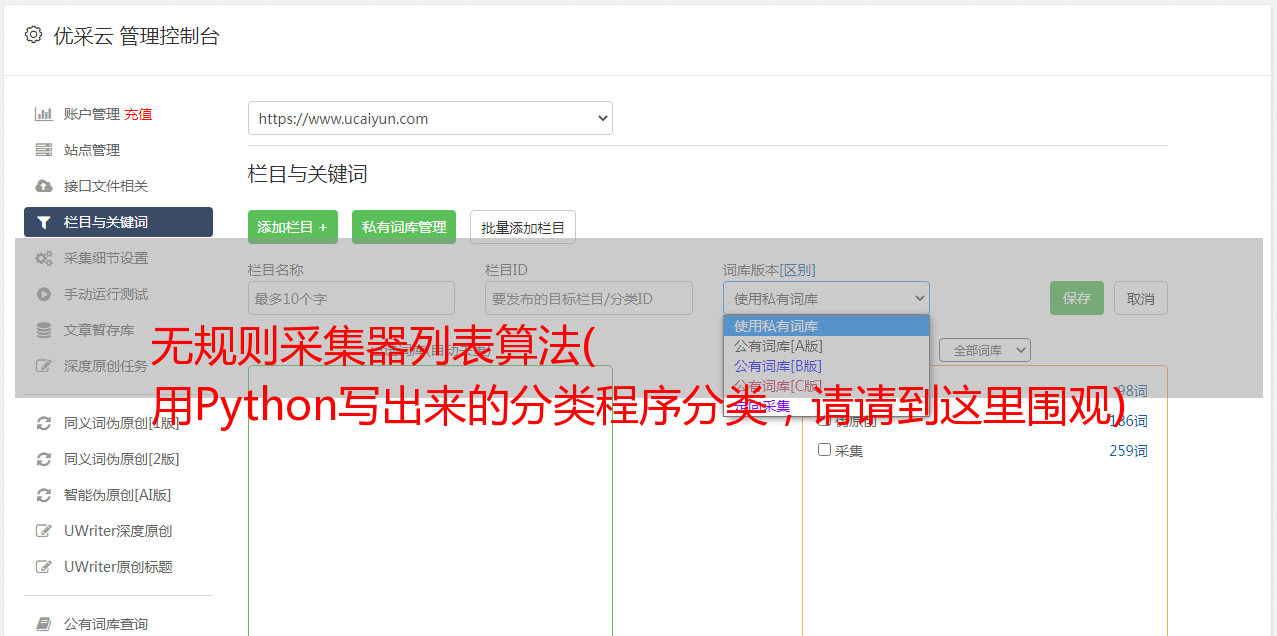The image size is (1277, 636).
Task: Click the play icon for 手动运行测试
Action: click(x=44, y=294)
